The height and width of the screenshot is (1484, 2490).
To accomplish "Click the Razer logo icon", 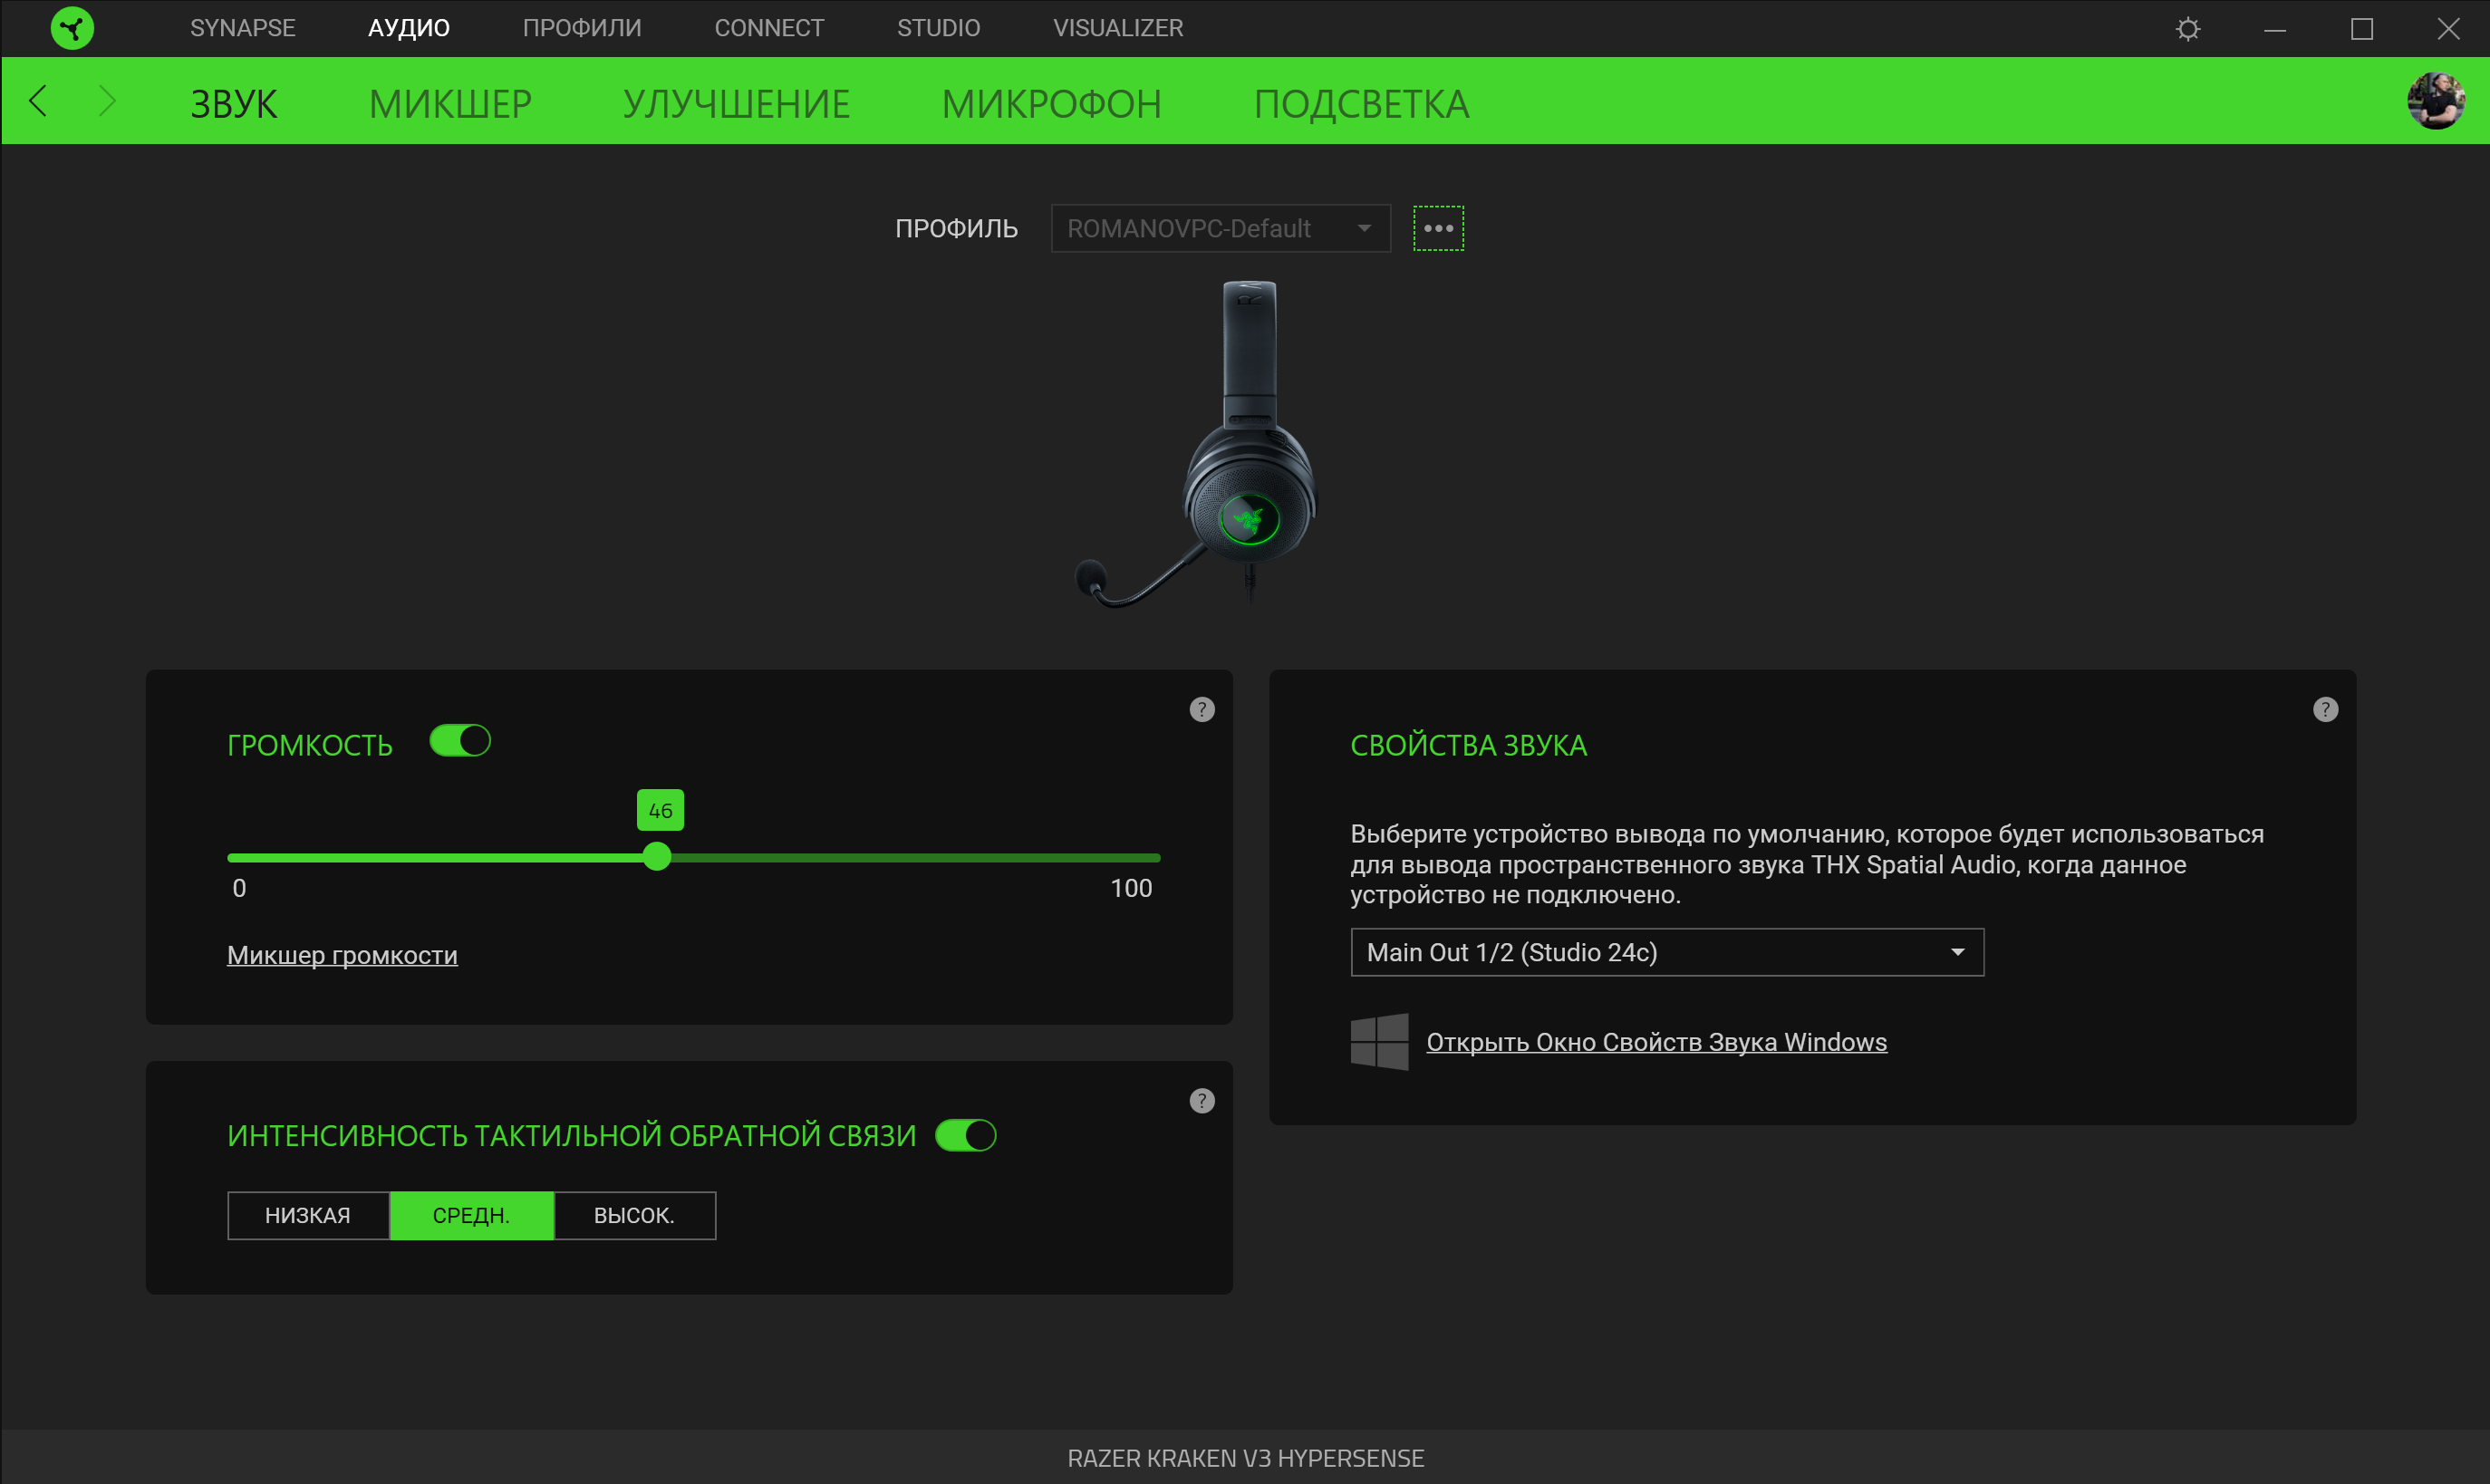I will pos(72,28).
